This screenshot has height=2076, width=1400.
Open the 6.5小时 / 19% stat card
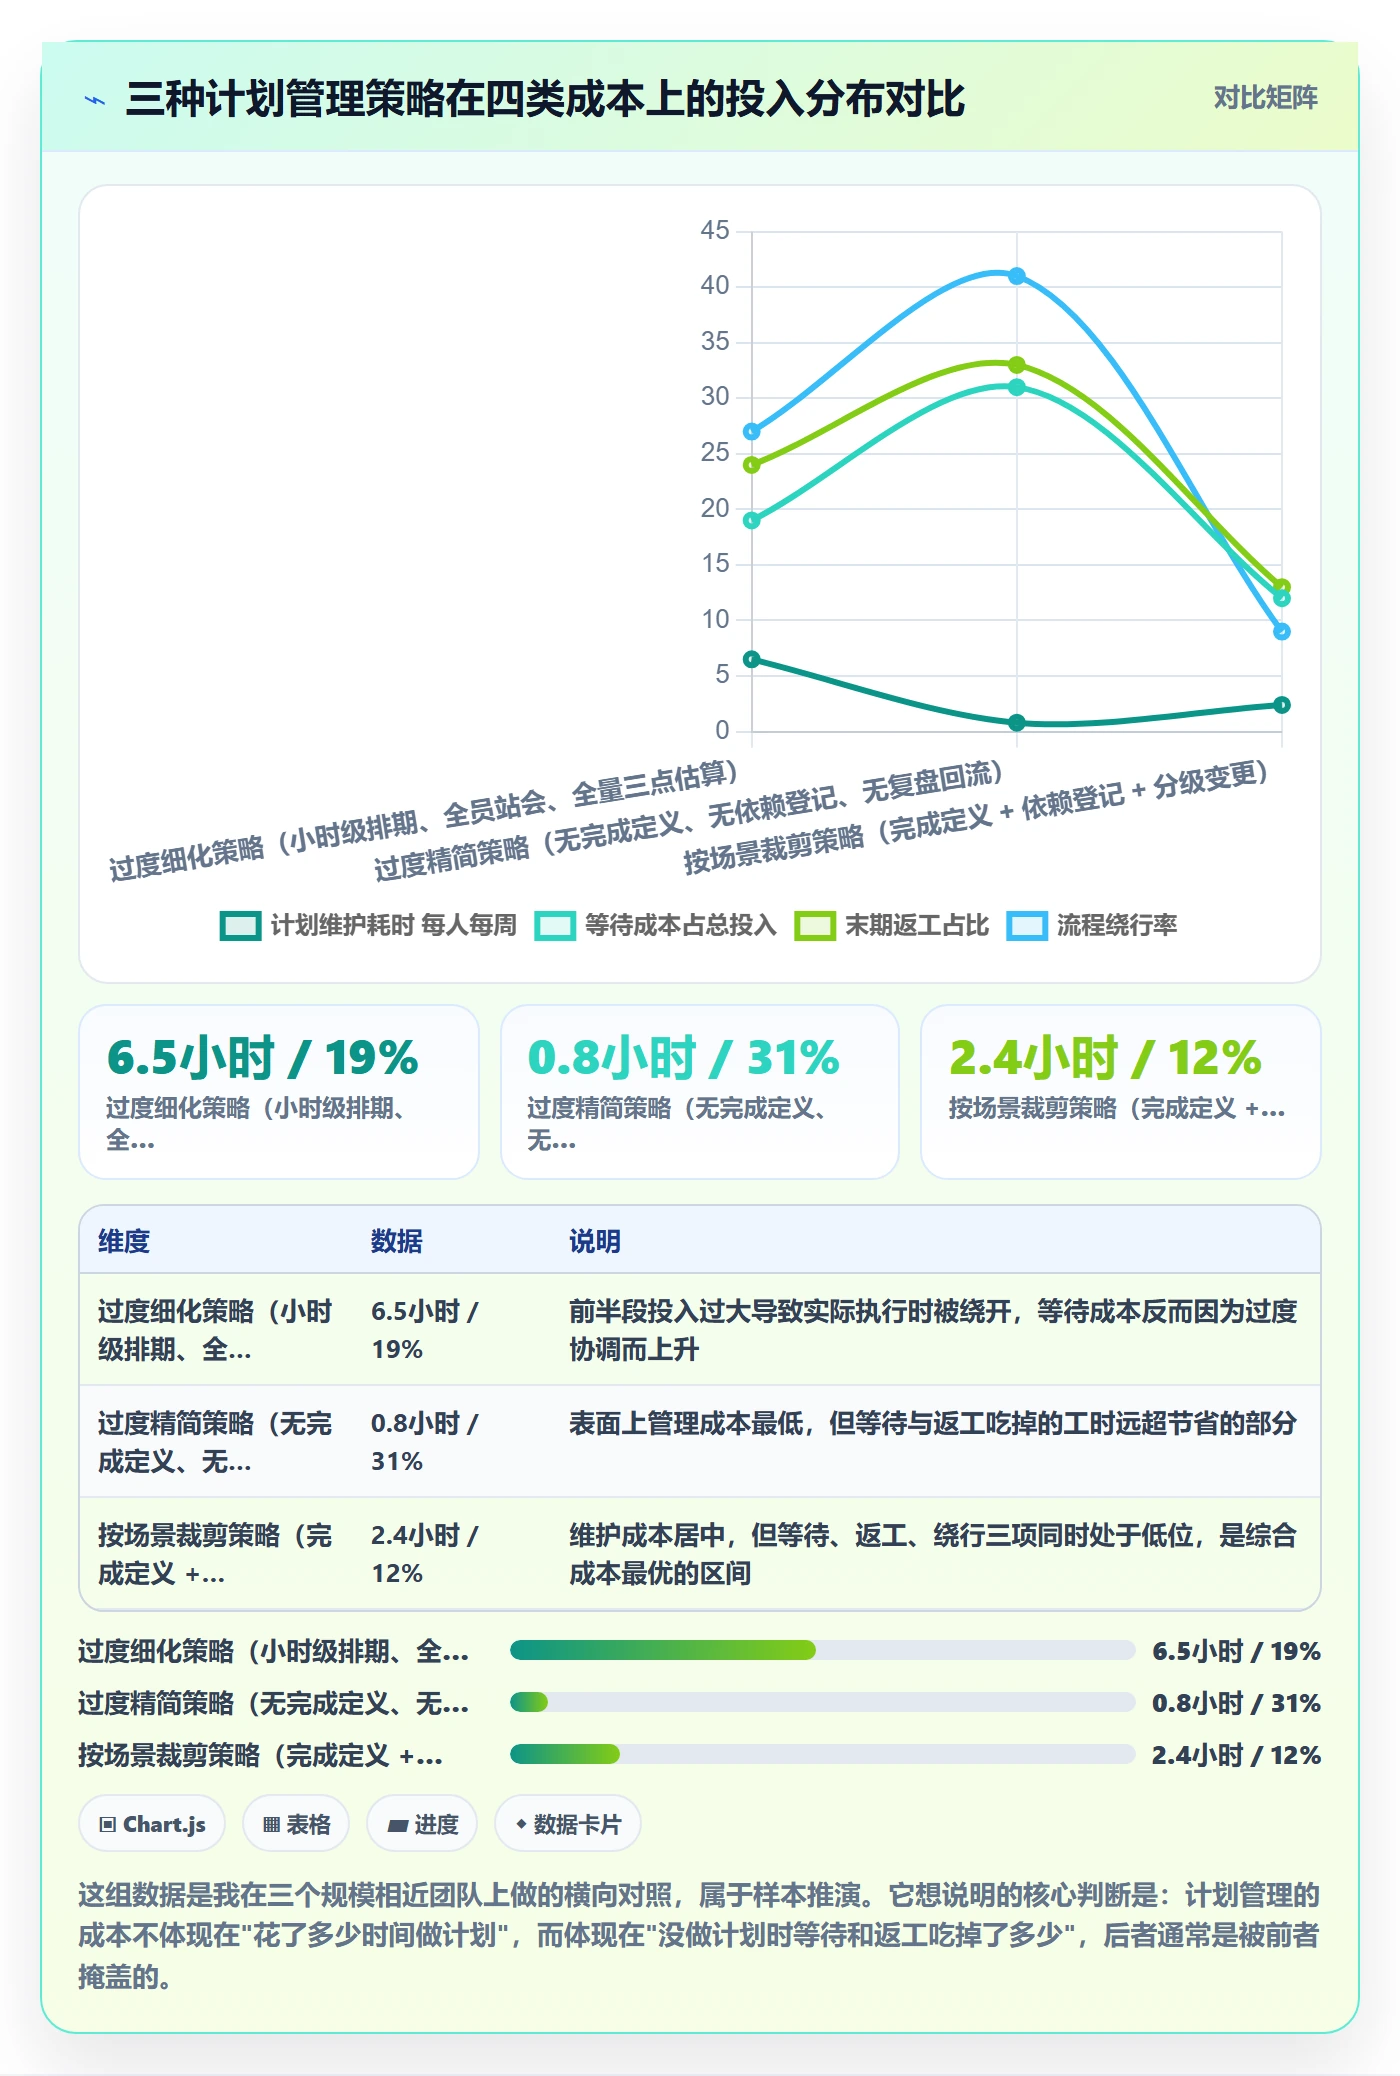point(279,1092)
